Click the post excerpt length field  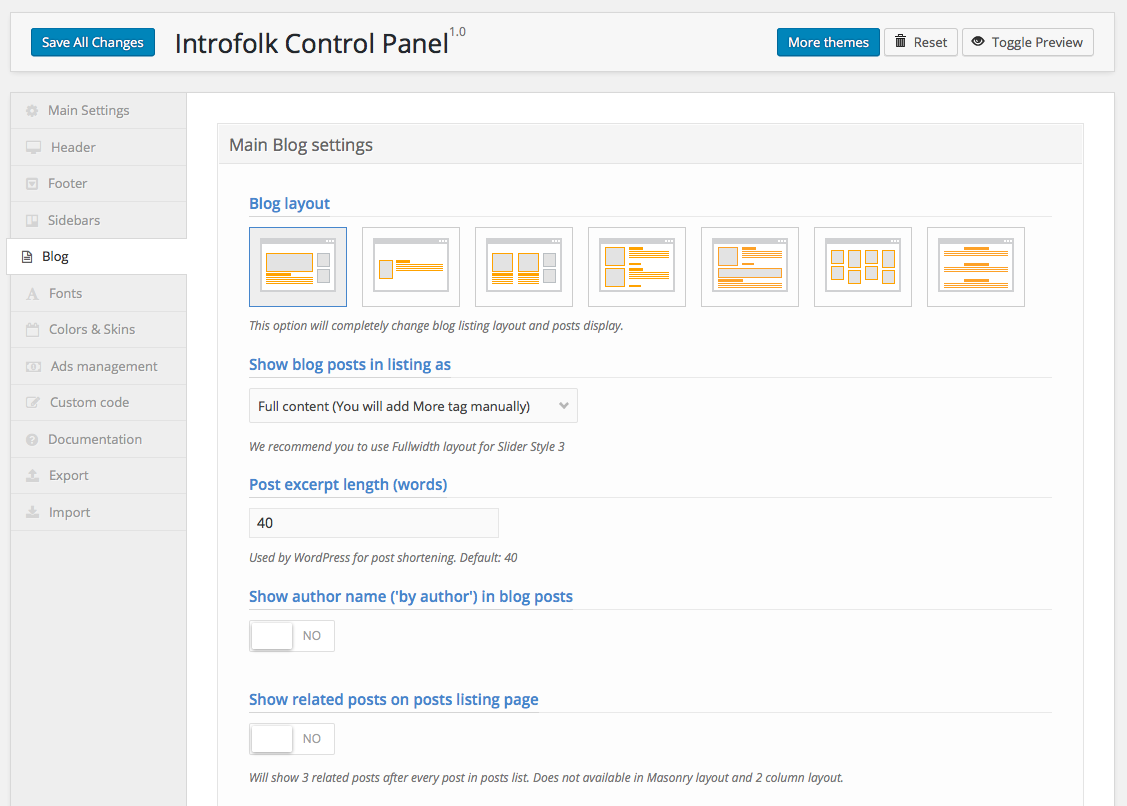click(373, 523)
